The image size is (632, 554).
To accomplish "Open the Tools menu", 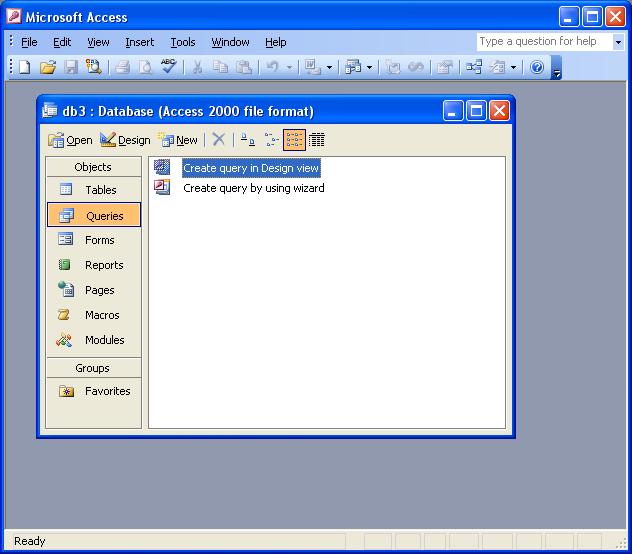I will [x=183, y=42].
